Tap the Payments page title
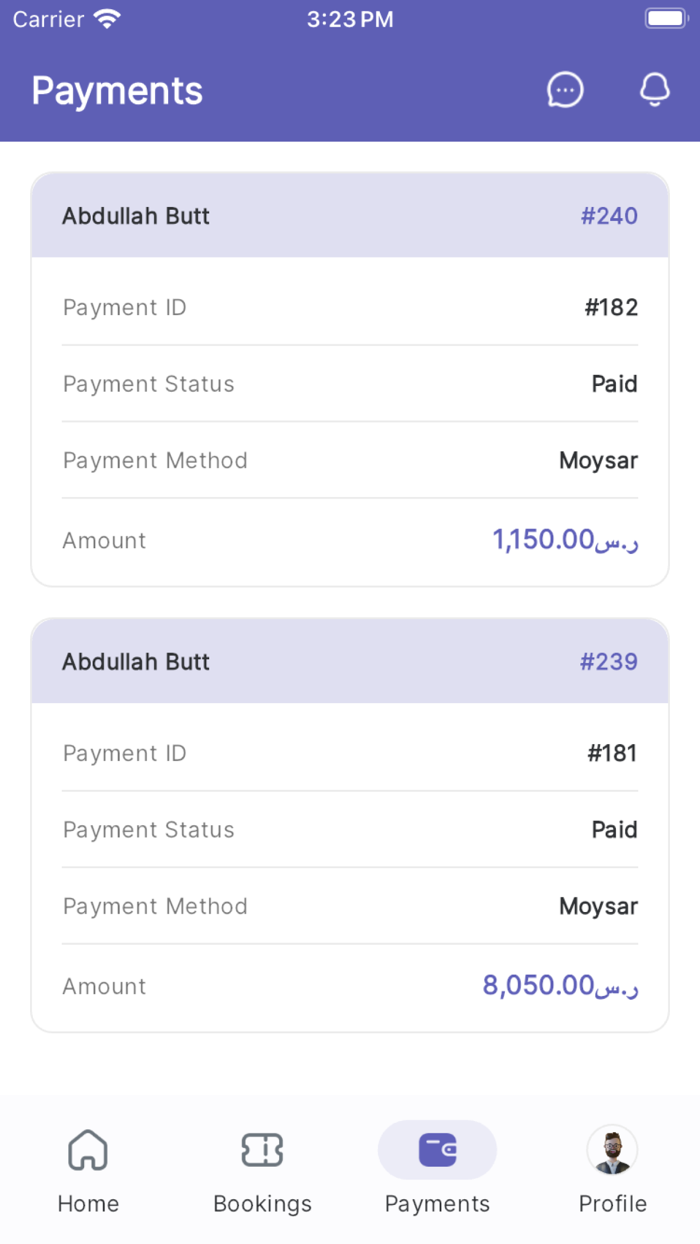Image resolution: width=700 pixels, height=1244 pixels. point(117,91)
